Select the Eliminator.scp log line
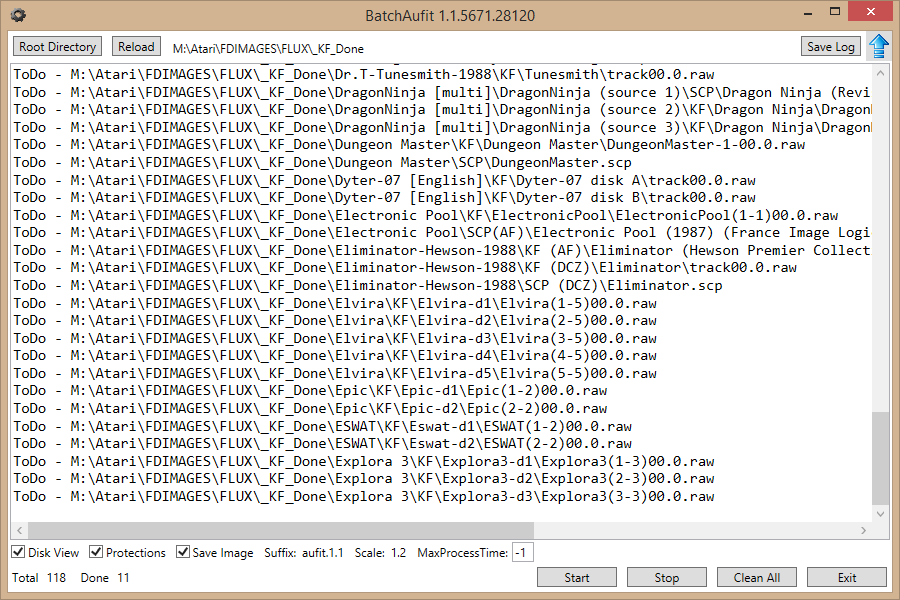Screen dimensions: 900x600 pyautogui.click(x=367, y=285)
